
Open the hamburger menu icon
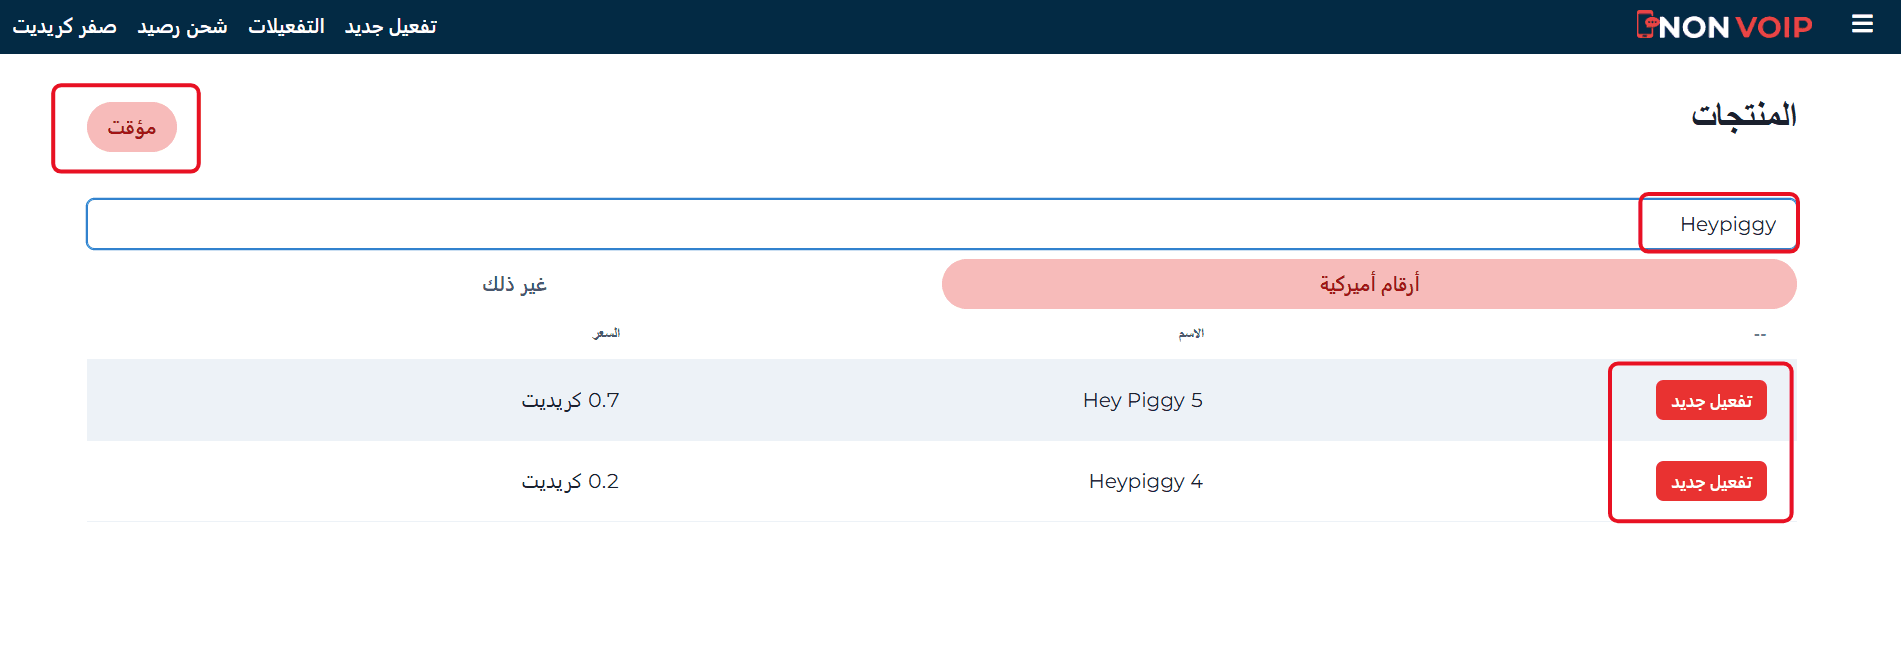pyautogui.click(x=1862, y=24)
